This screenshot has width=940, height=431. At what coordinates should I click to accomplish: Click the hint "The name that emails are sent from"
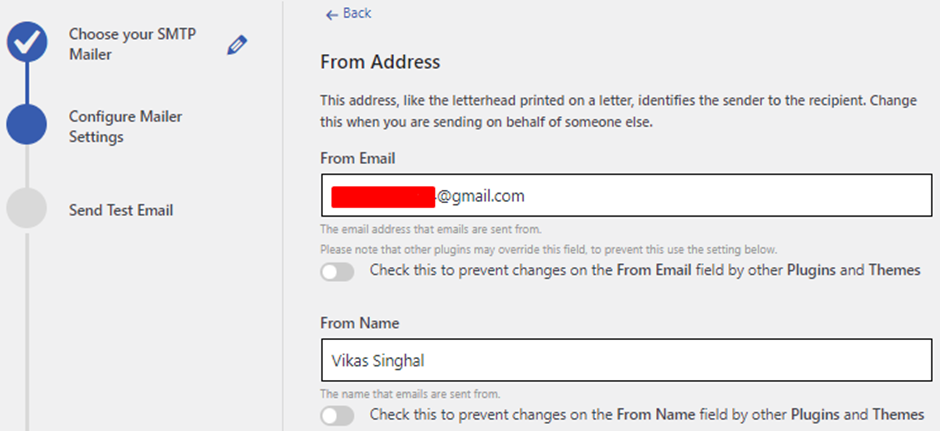pyautogui.click(x=410, y=394)
